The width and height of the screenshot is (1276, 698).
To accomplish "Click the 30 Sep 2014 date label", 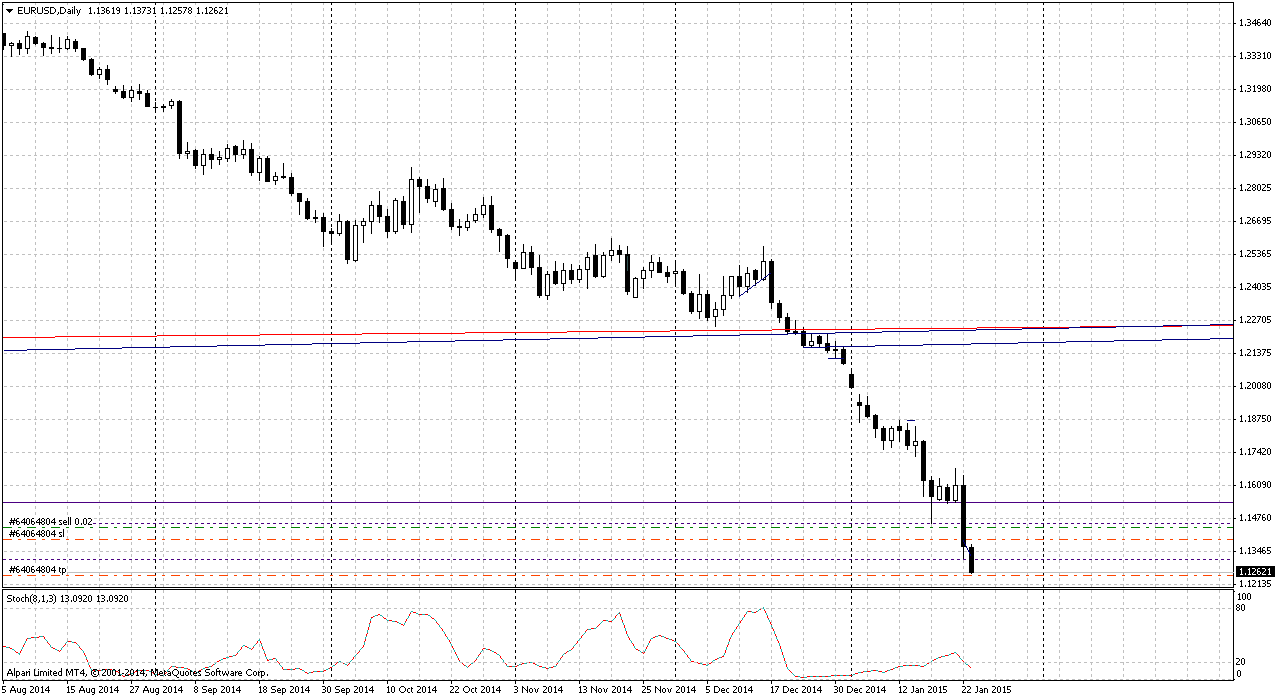I will 347,690.
